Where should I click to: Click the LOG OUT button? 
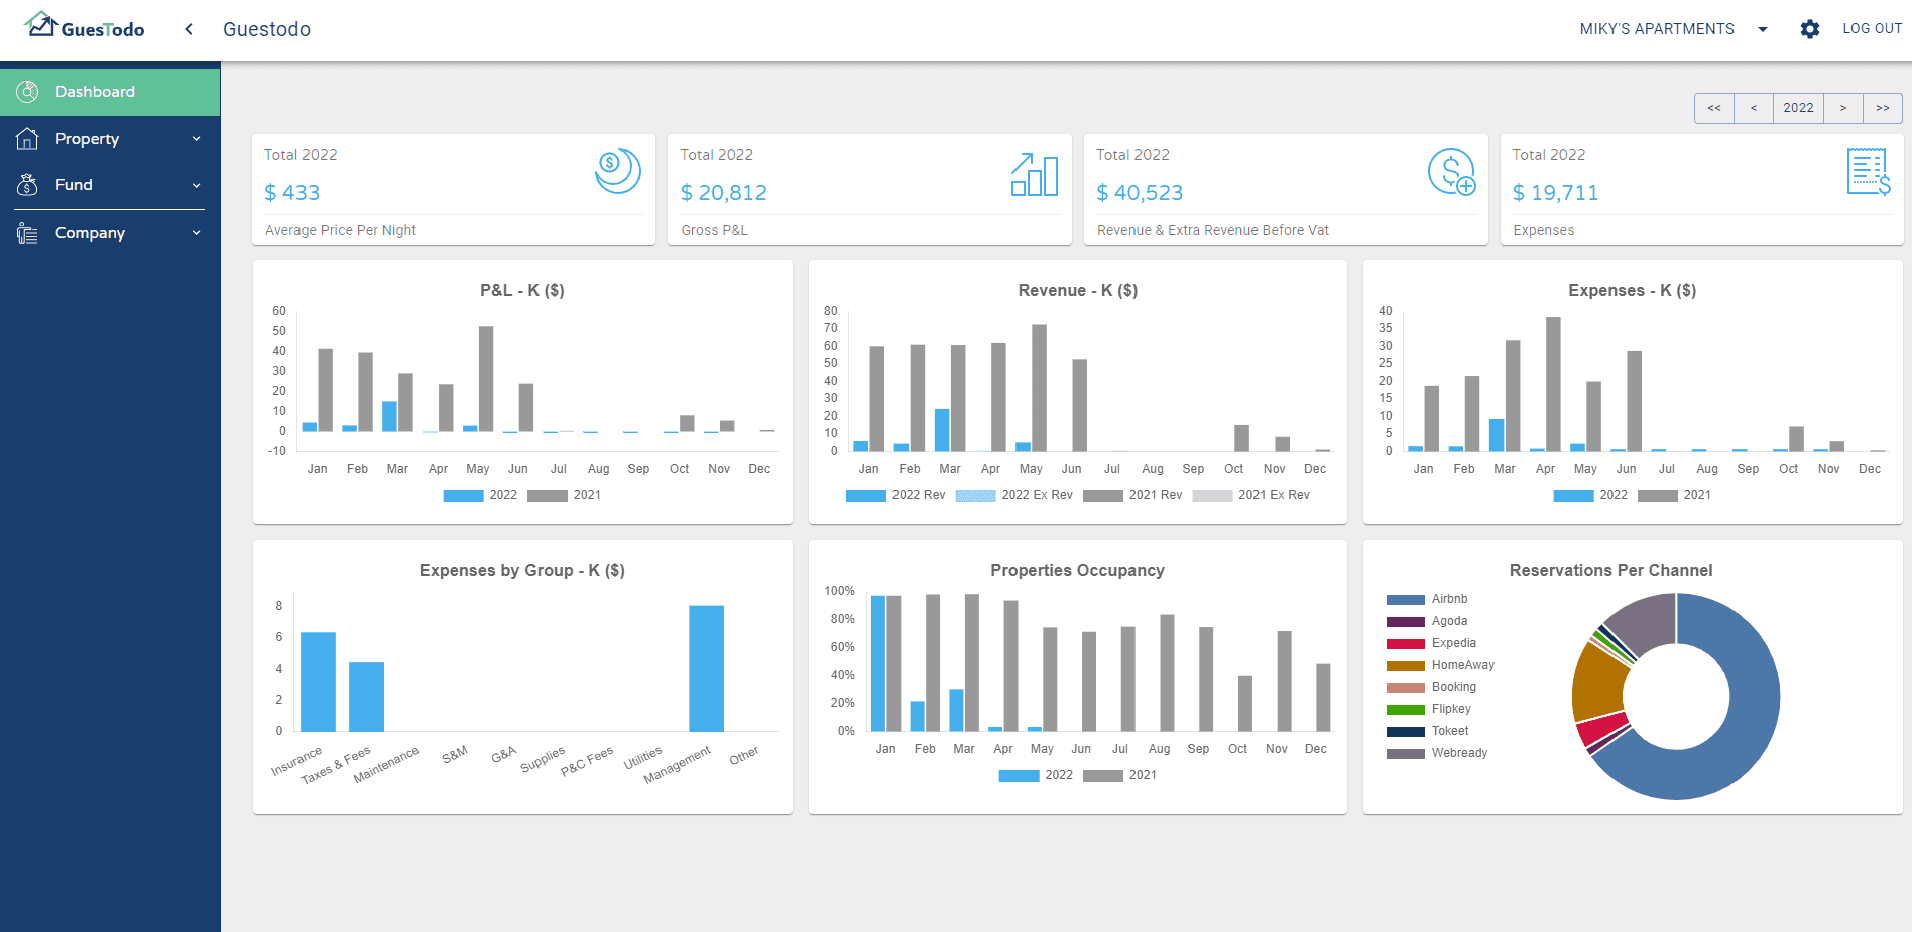pyautogui.click(x=1871, y=29)
